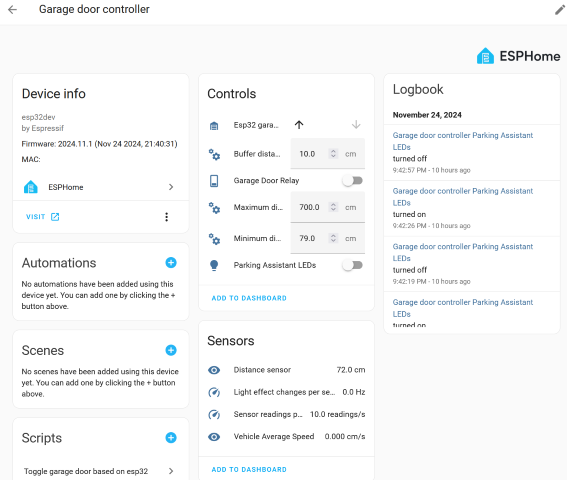This screenshot has width=567, height=480.
Task: Click the Sensor readings gauge icon
Action: pyautogui.click(x=214, y=414)
